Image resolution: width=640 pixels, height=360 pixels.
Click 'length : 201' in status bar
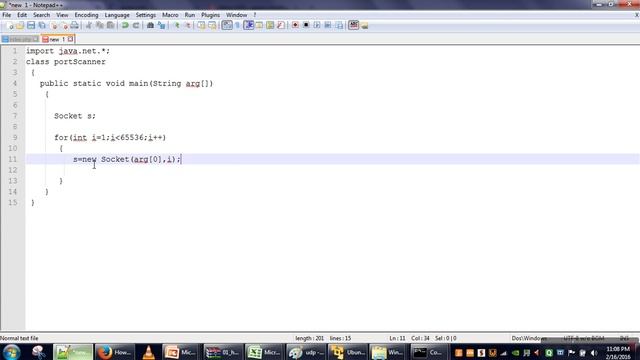click(309, 338)
